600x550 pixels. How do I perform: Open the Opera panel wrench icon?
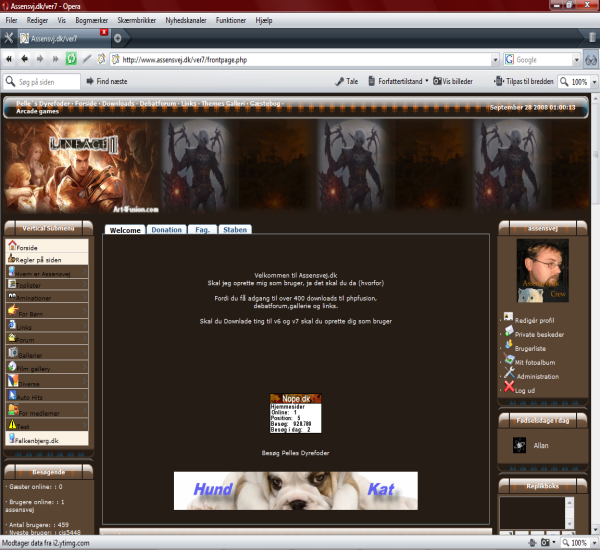tap(8, 38)
